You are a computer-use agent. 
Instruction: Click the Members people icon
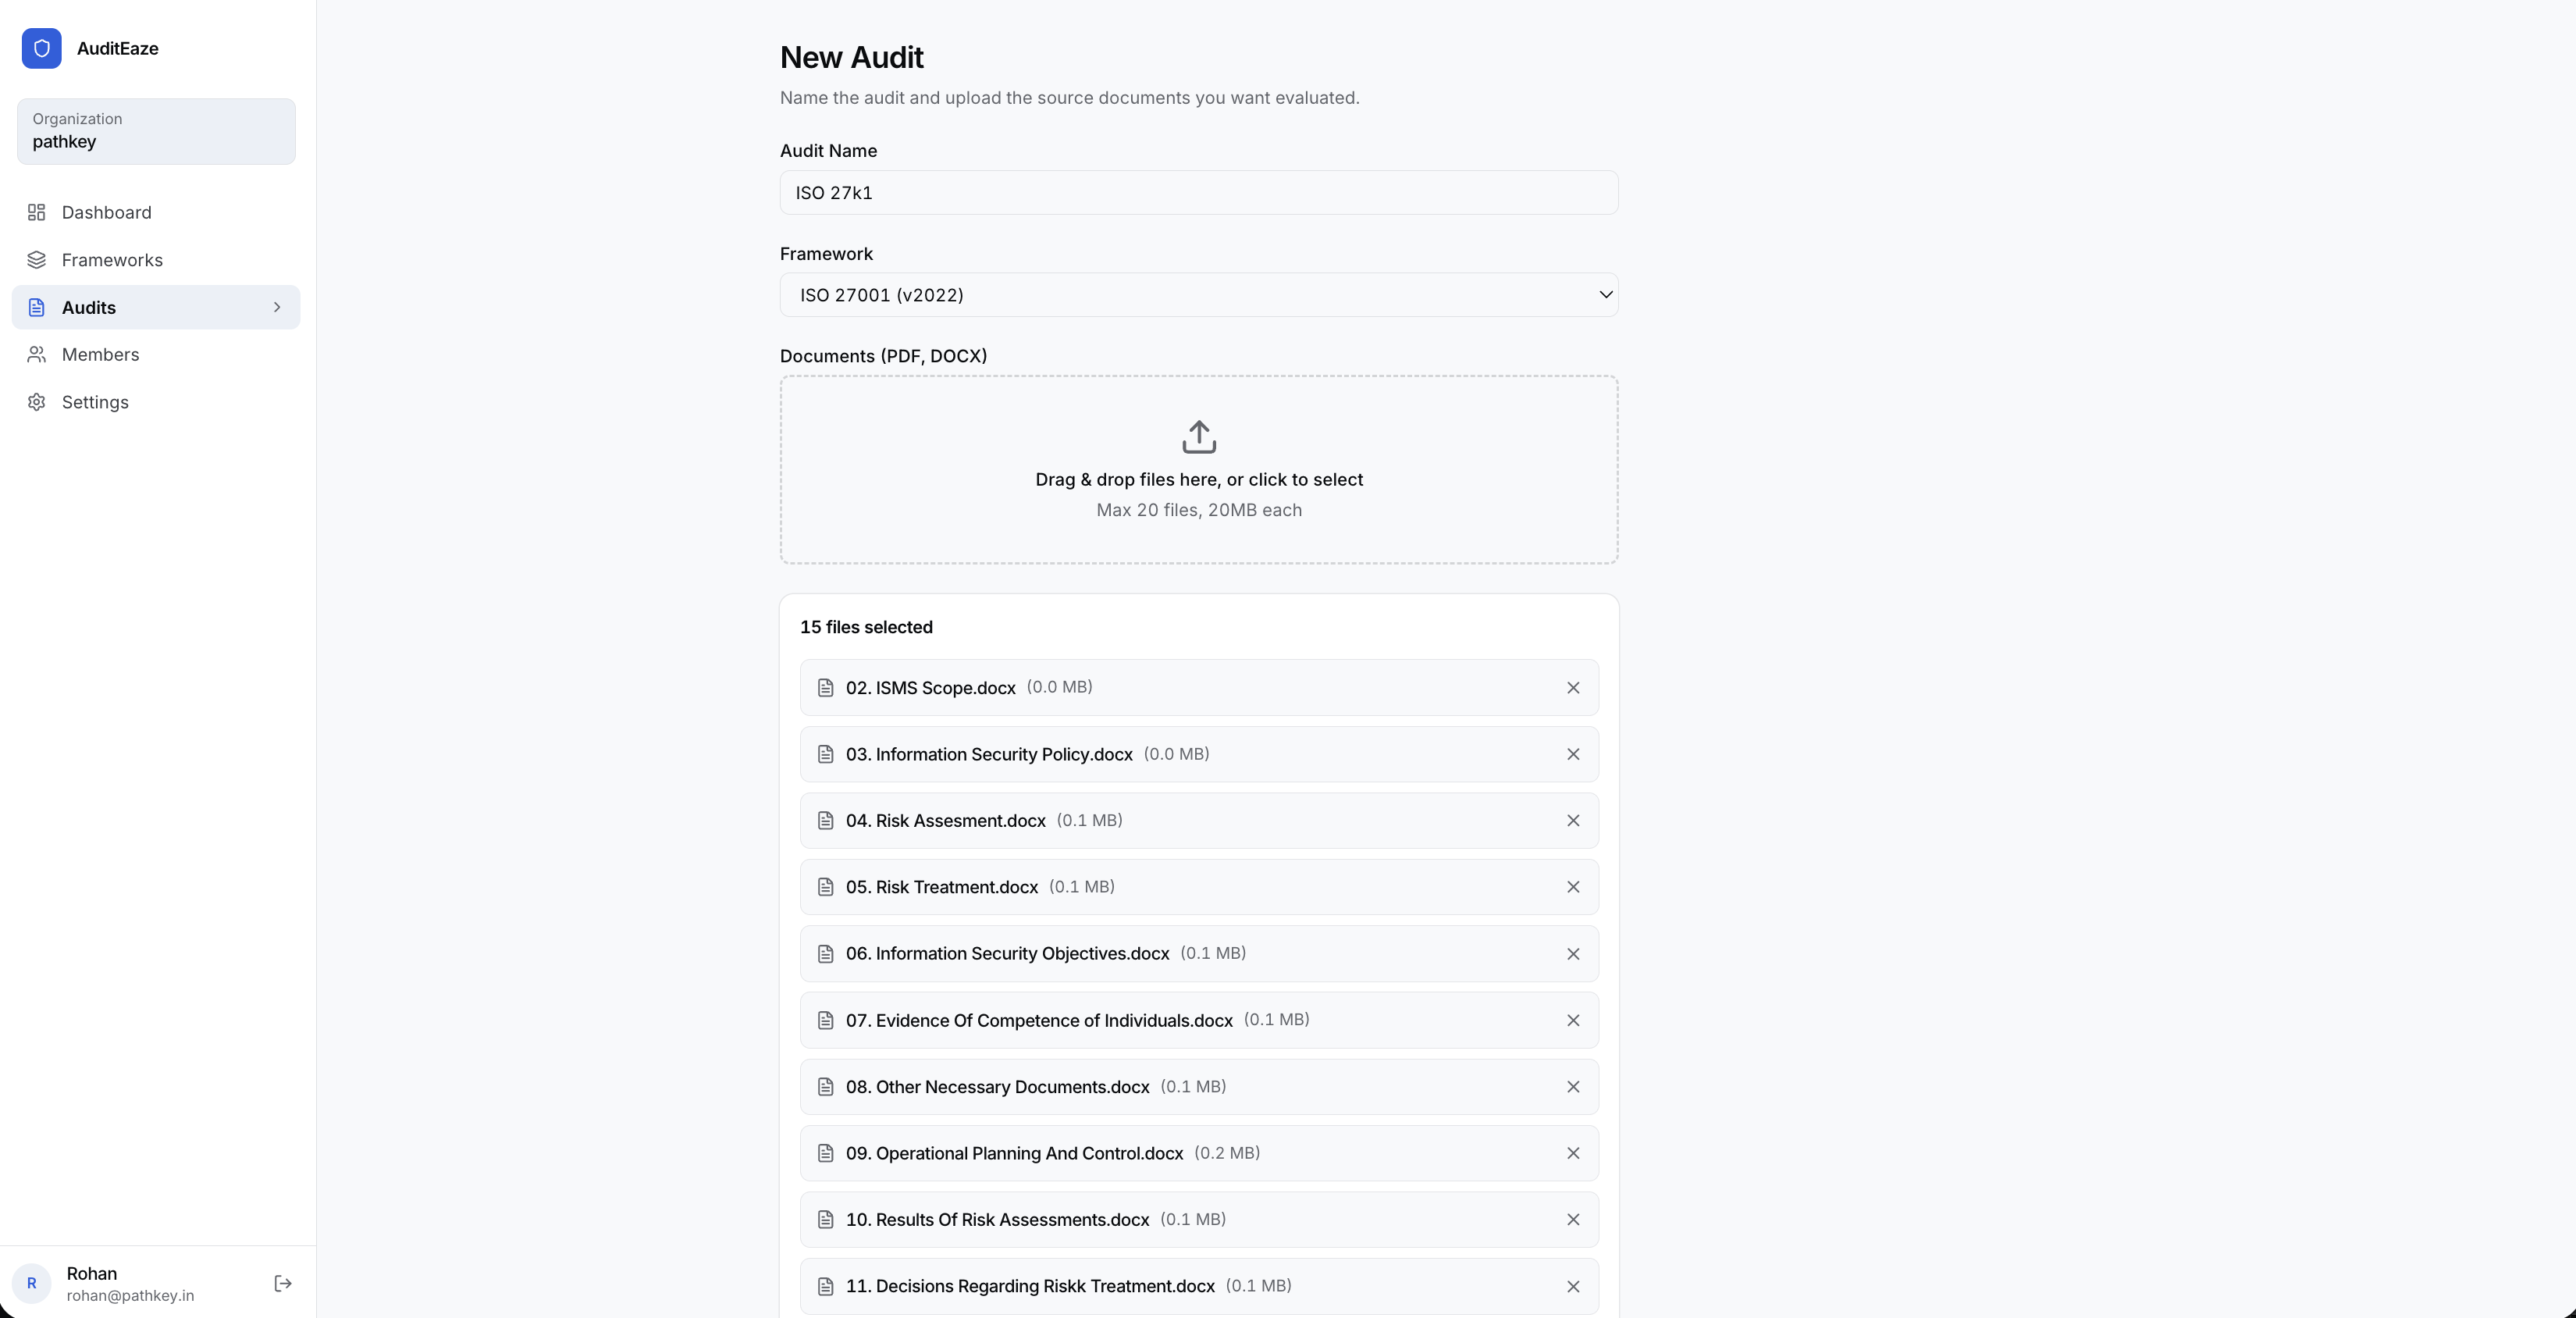coord(37,355)
